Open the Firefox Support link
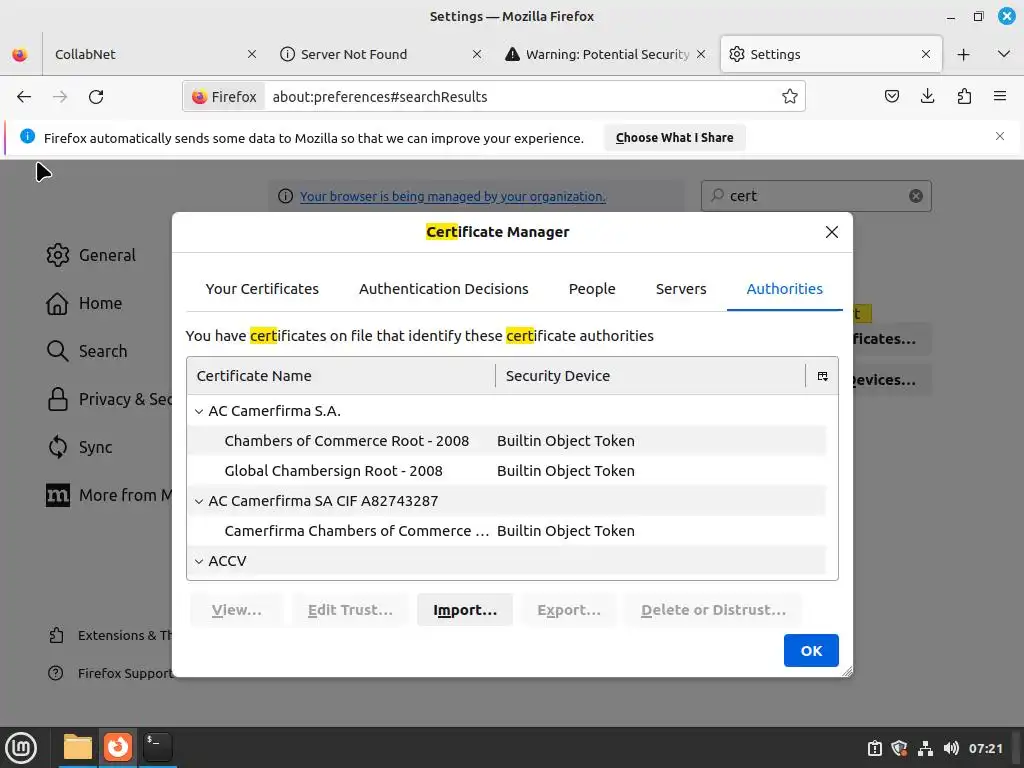Viewport: 1024px width, 768px height. [x=110, y=673]
